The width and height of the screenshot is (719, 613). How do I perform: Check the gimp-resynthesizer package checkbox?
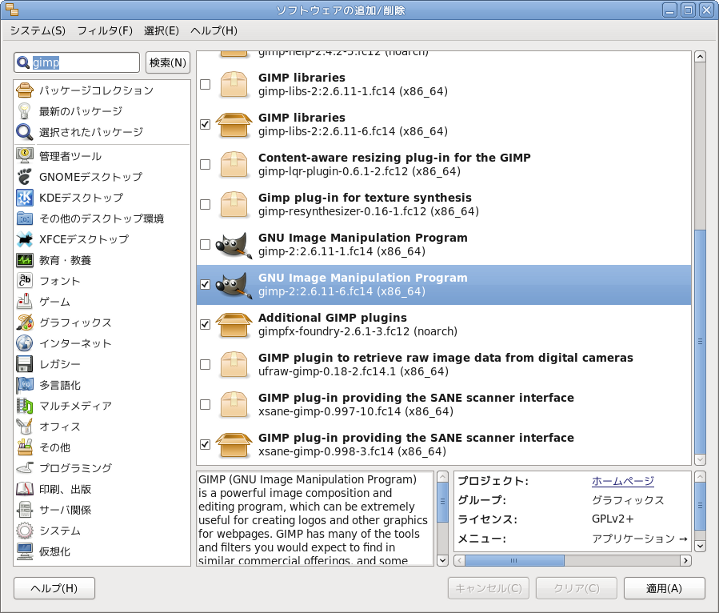205,204
